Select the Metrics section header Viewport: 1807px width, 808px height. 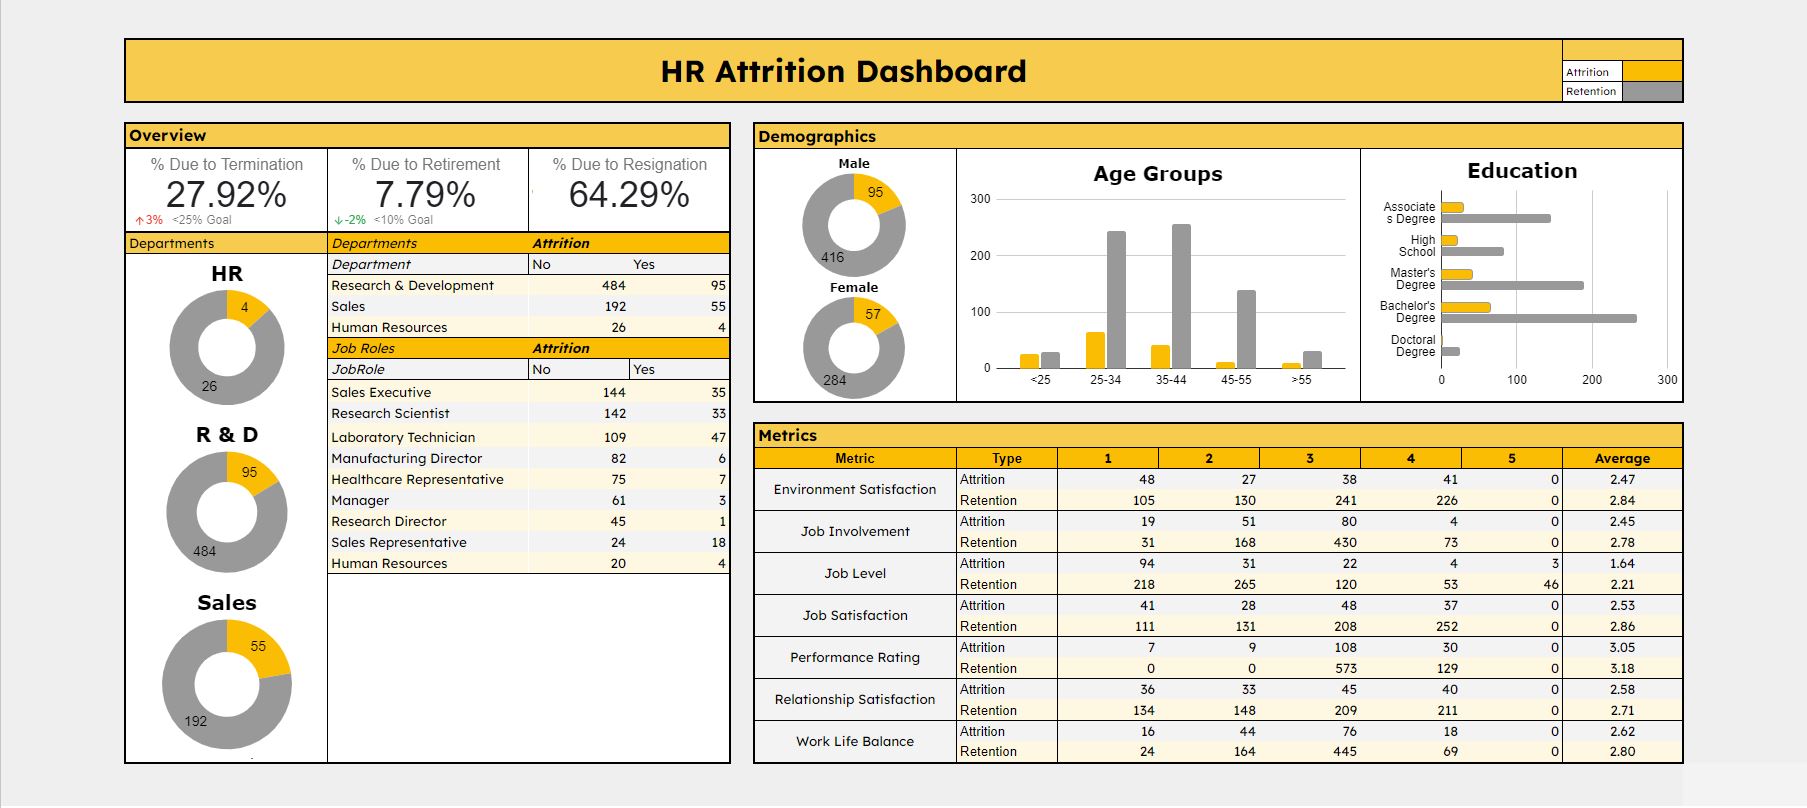click(1217, 435)
